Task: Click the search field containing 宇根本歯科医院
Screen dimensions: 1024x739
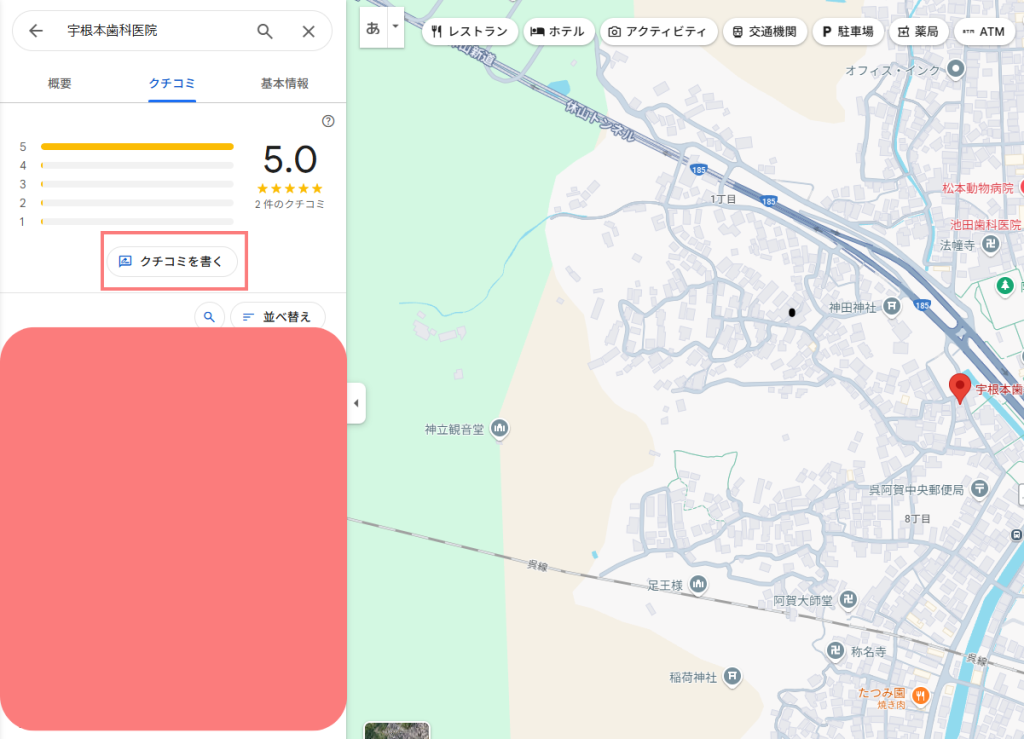Action: (150, 31)
